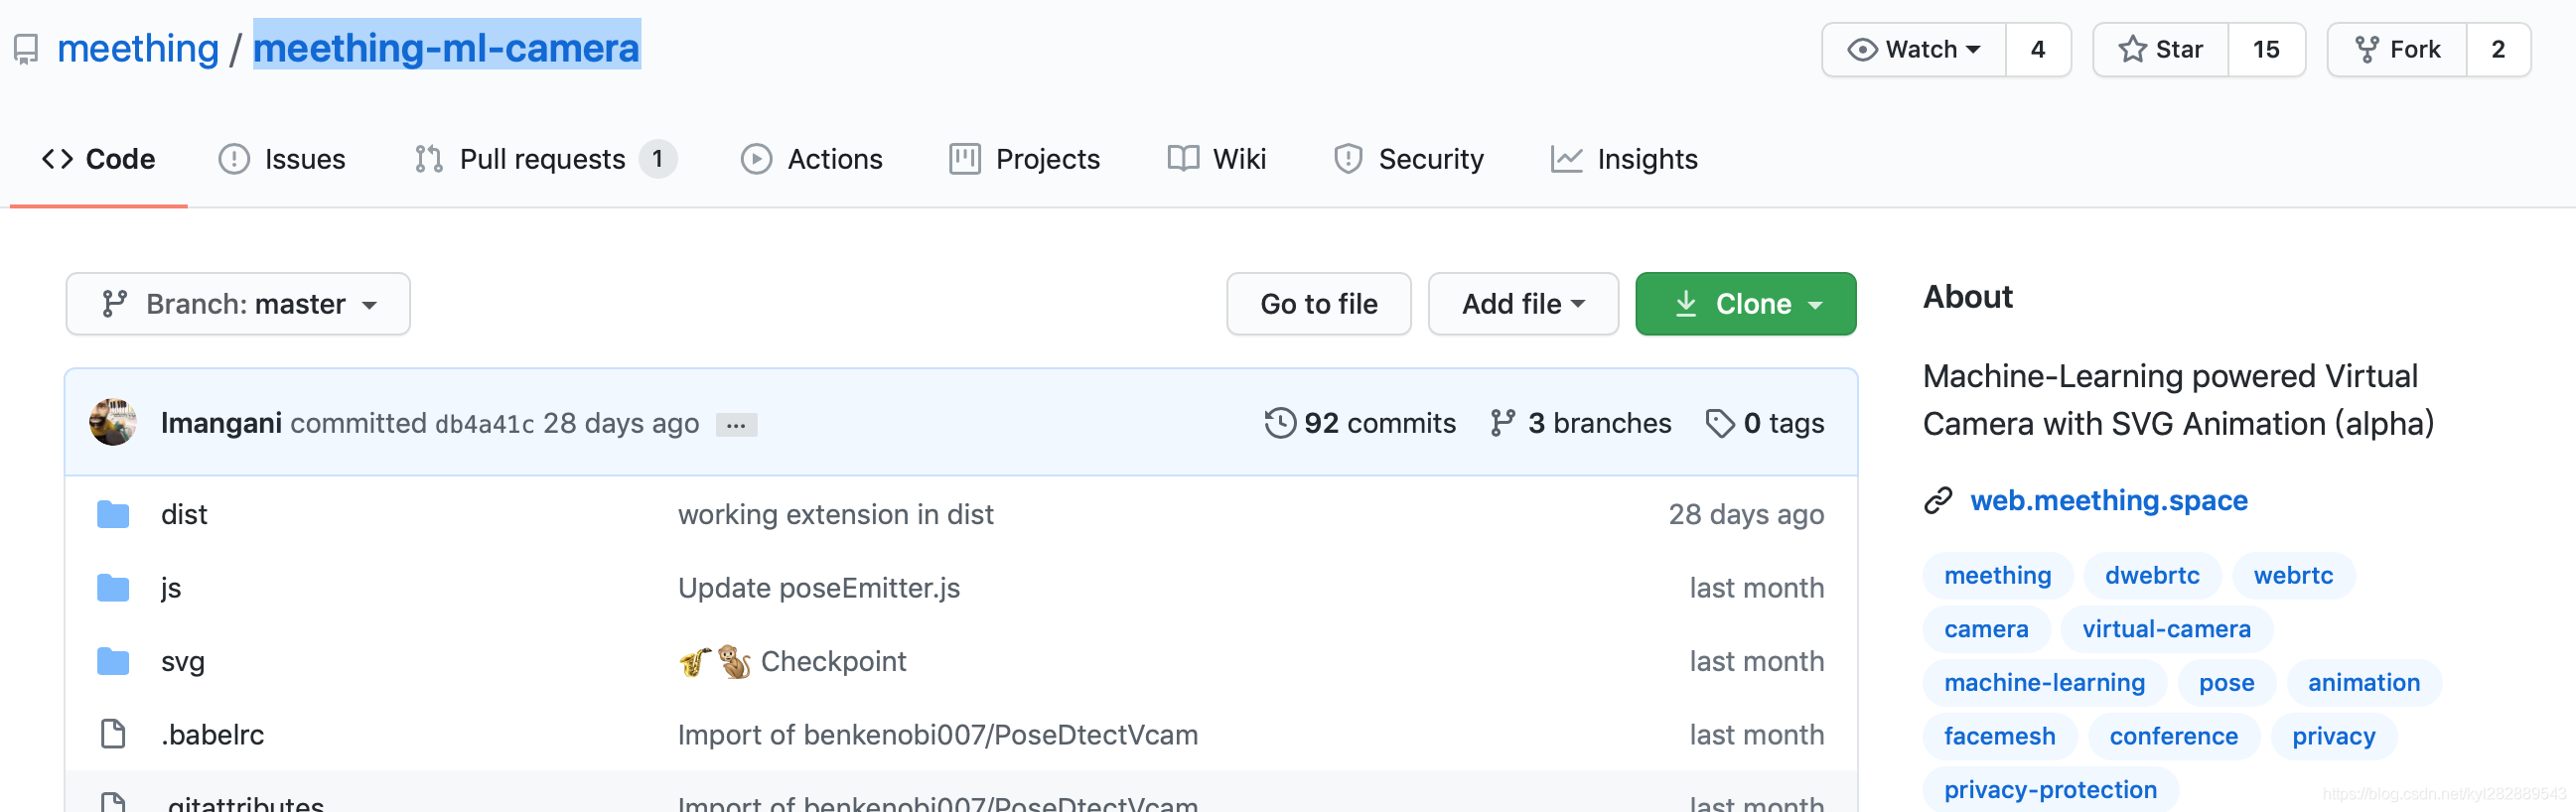Screen dimensions: 2576x812
Task: Fork the repository
Action: point(2397,50)
